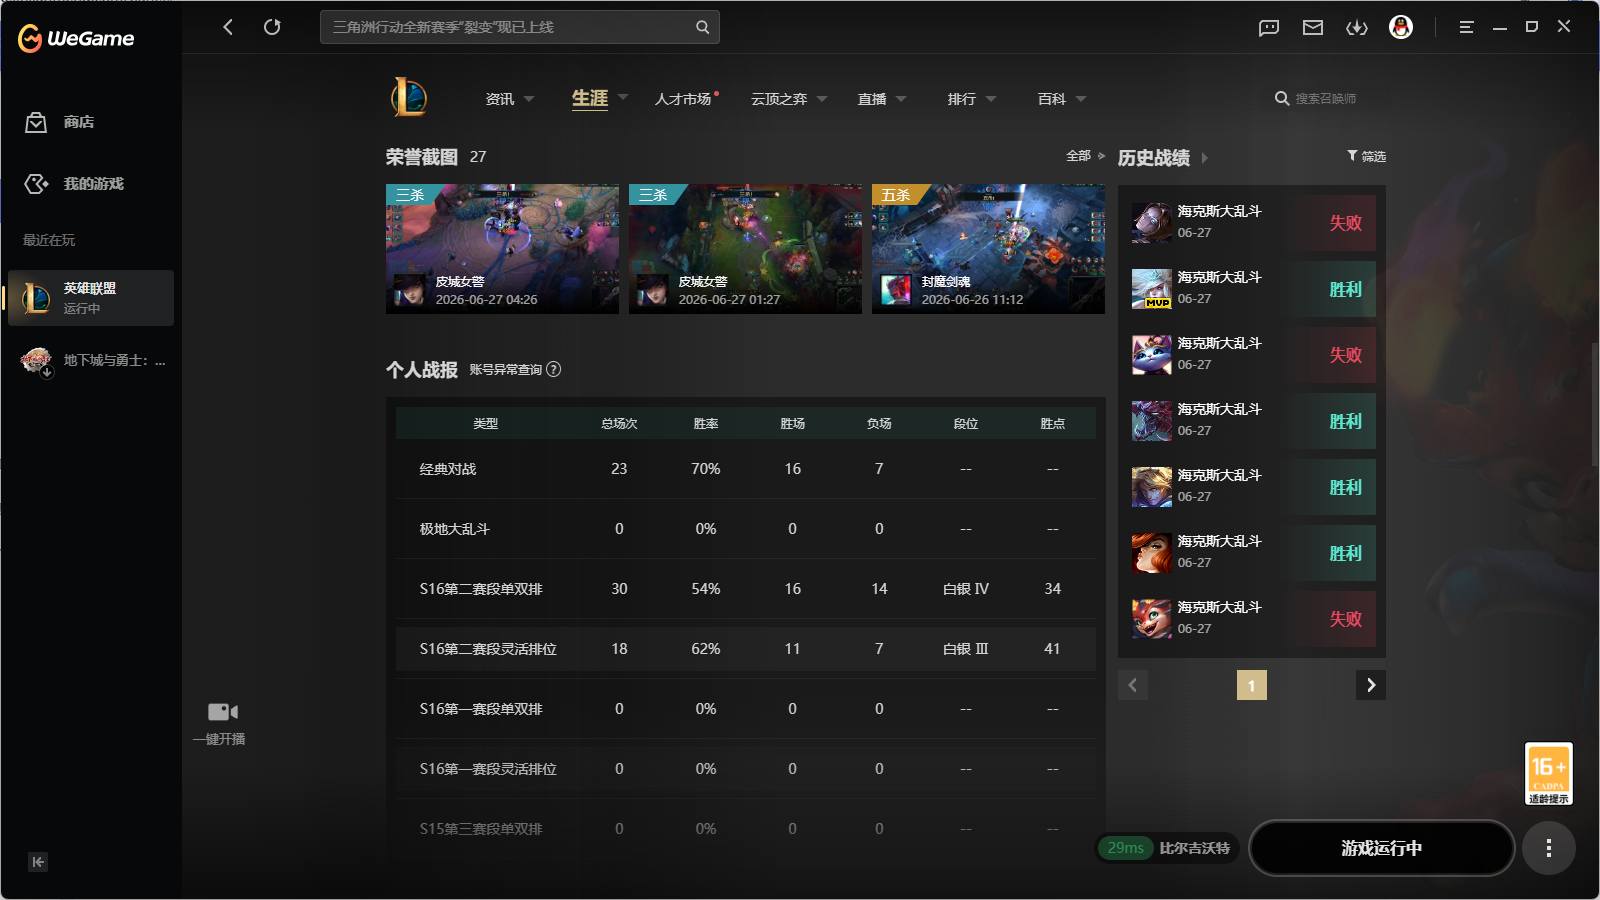Open the chat messages icon
The image size is (1600, 900).
coord(1269,28)
